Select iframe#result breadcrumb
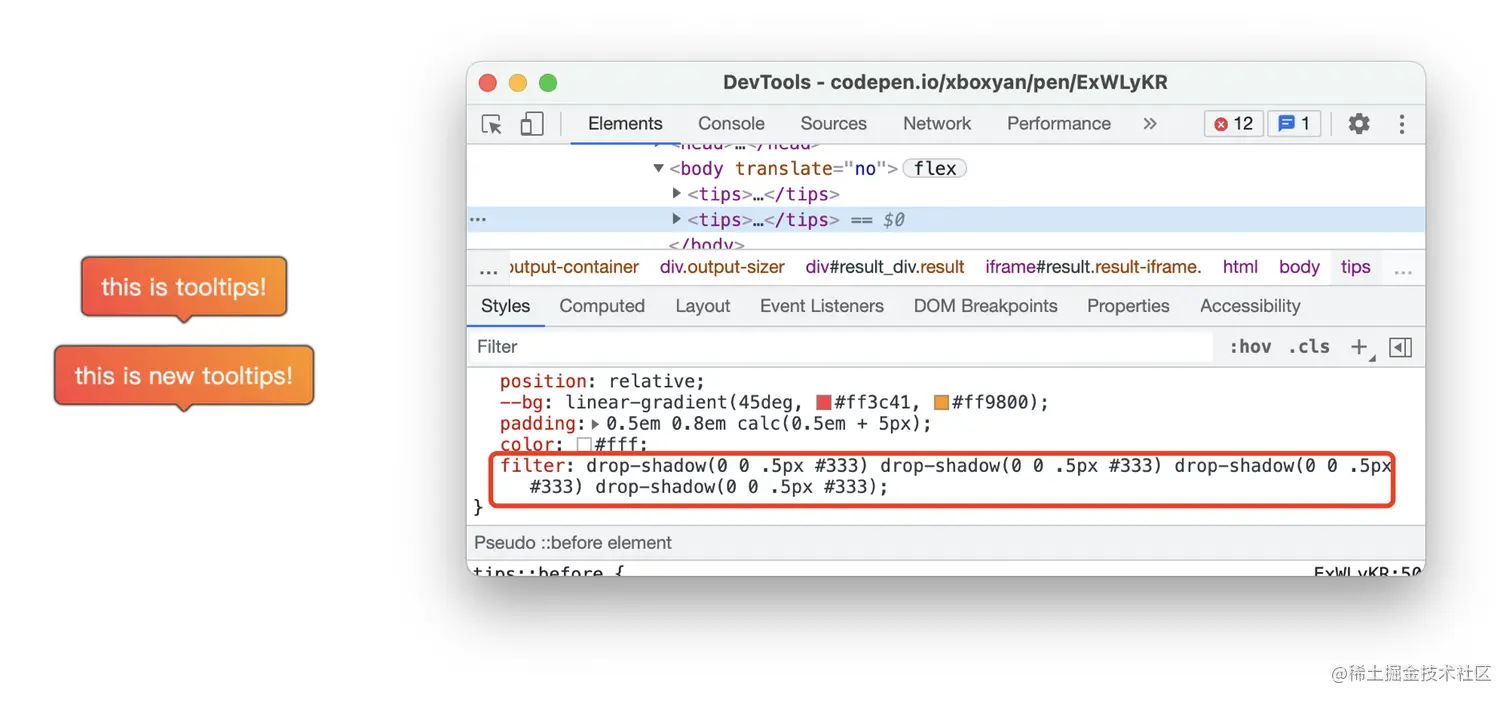1512x704 pixels. [1093, 267]
